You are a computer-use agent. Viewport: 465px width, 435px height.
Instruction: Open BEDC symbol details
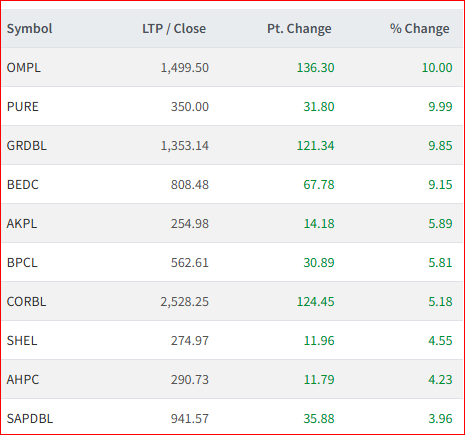(x=23, y=185)
